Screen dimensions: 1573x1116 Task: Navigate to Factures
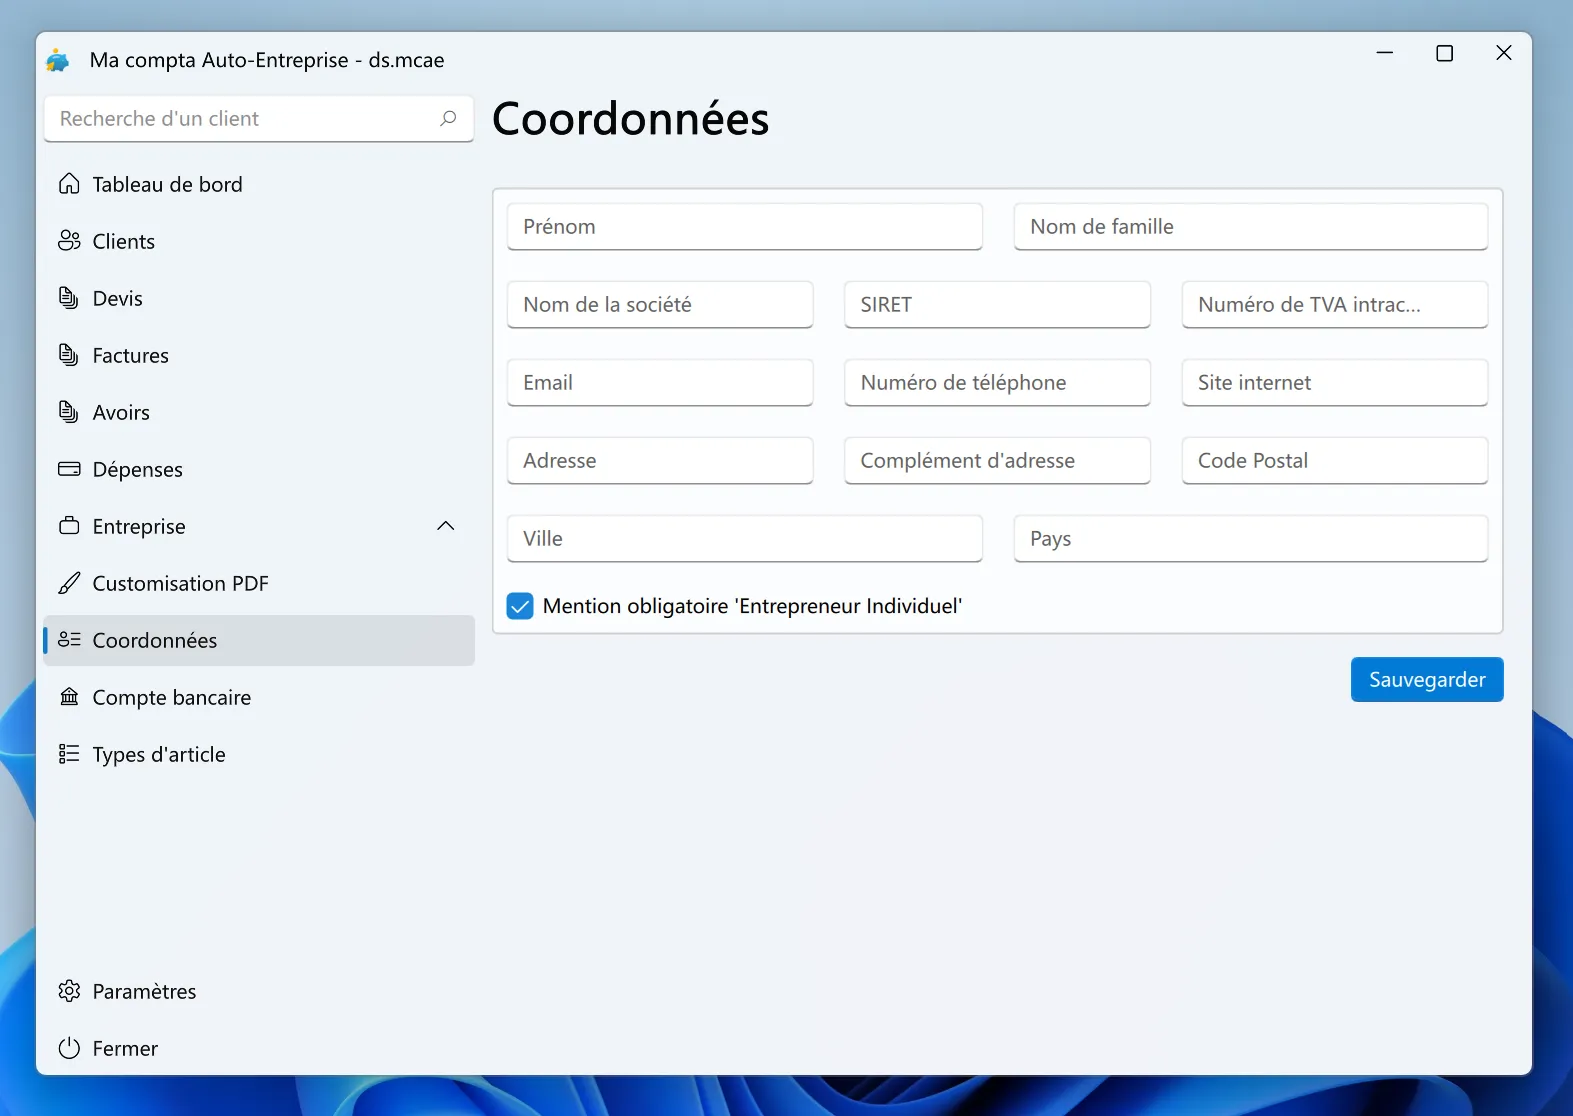(x=259, y=355)
